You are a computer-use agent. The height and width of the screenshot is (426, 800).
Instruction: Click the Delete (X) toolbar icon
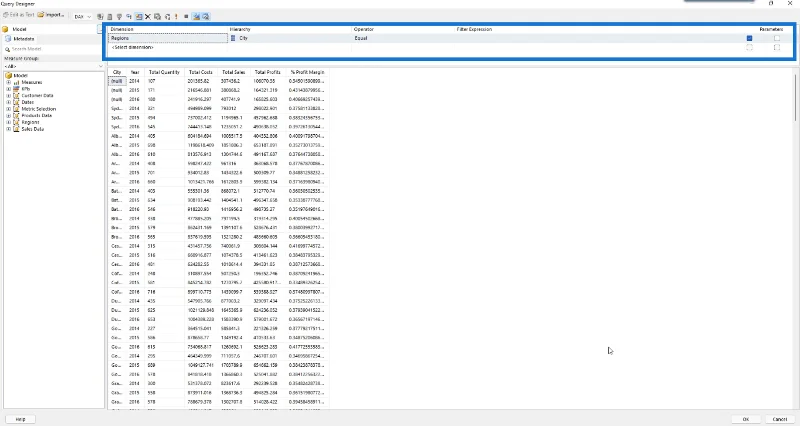(148, 16)
